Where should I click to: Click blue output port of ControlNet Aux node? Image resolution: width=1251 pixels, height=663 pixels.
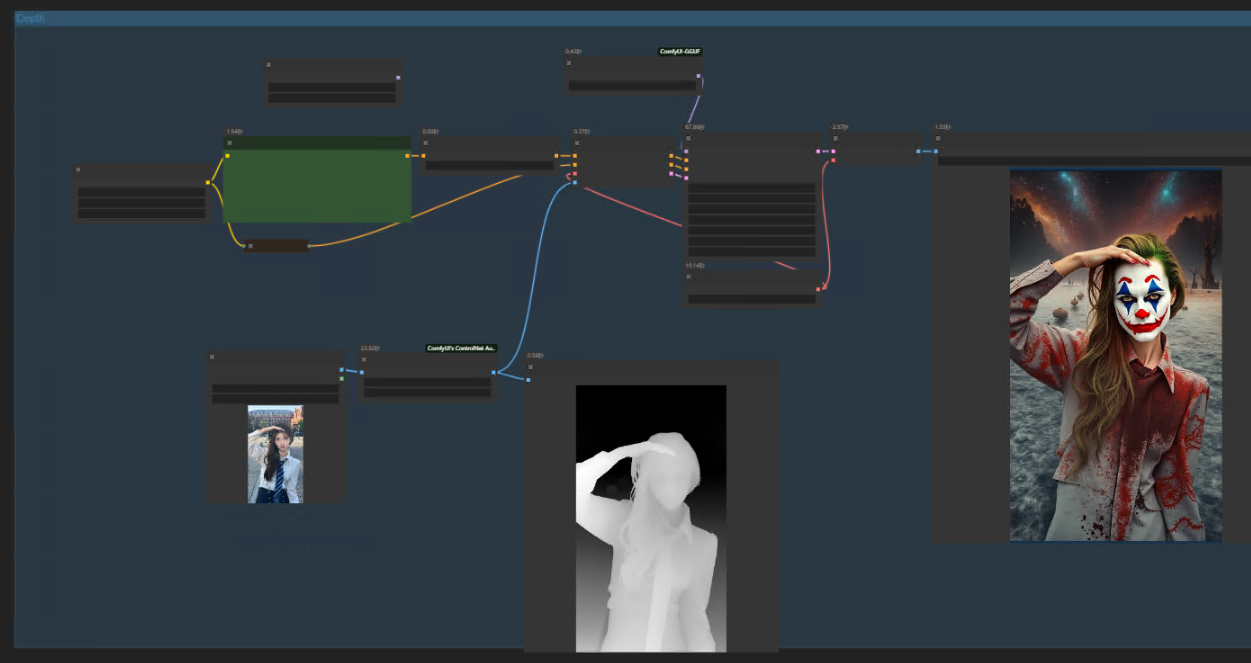click(x=493, y=372)
